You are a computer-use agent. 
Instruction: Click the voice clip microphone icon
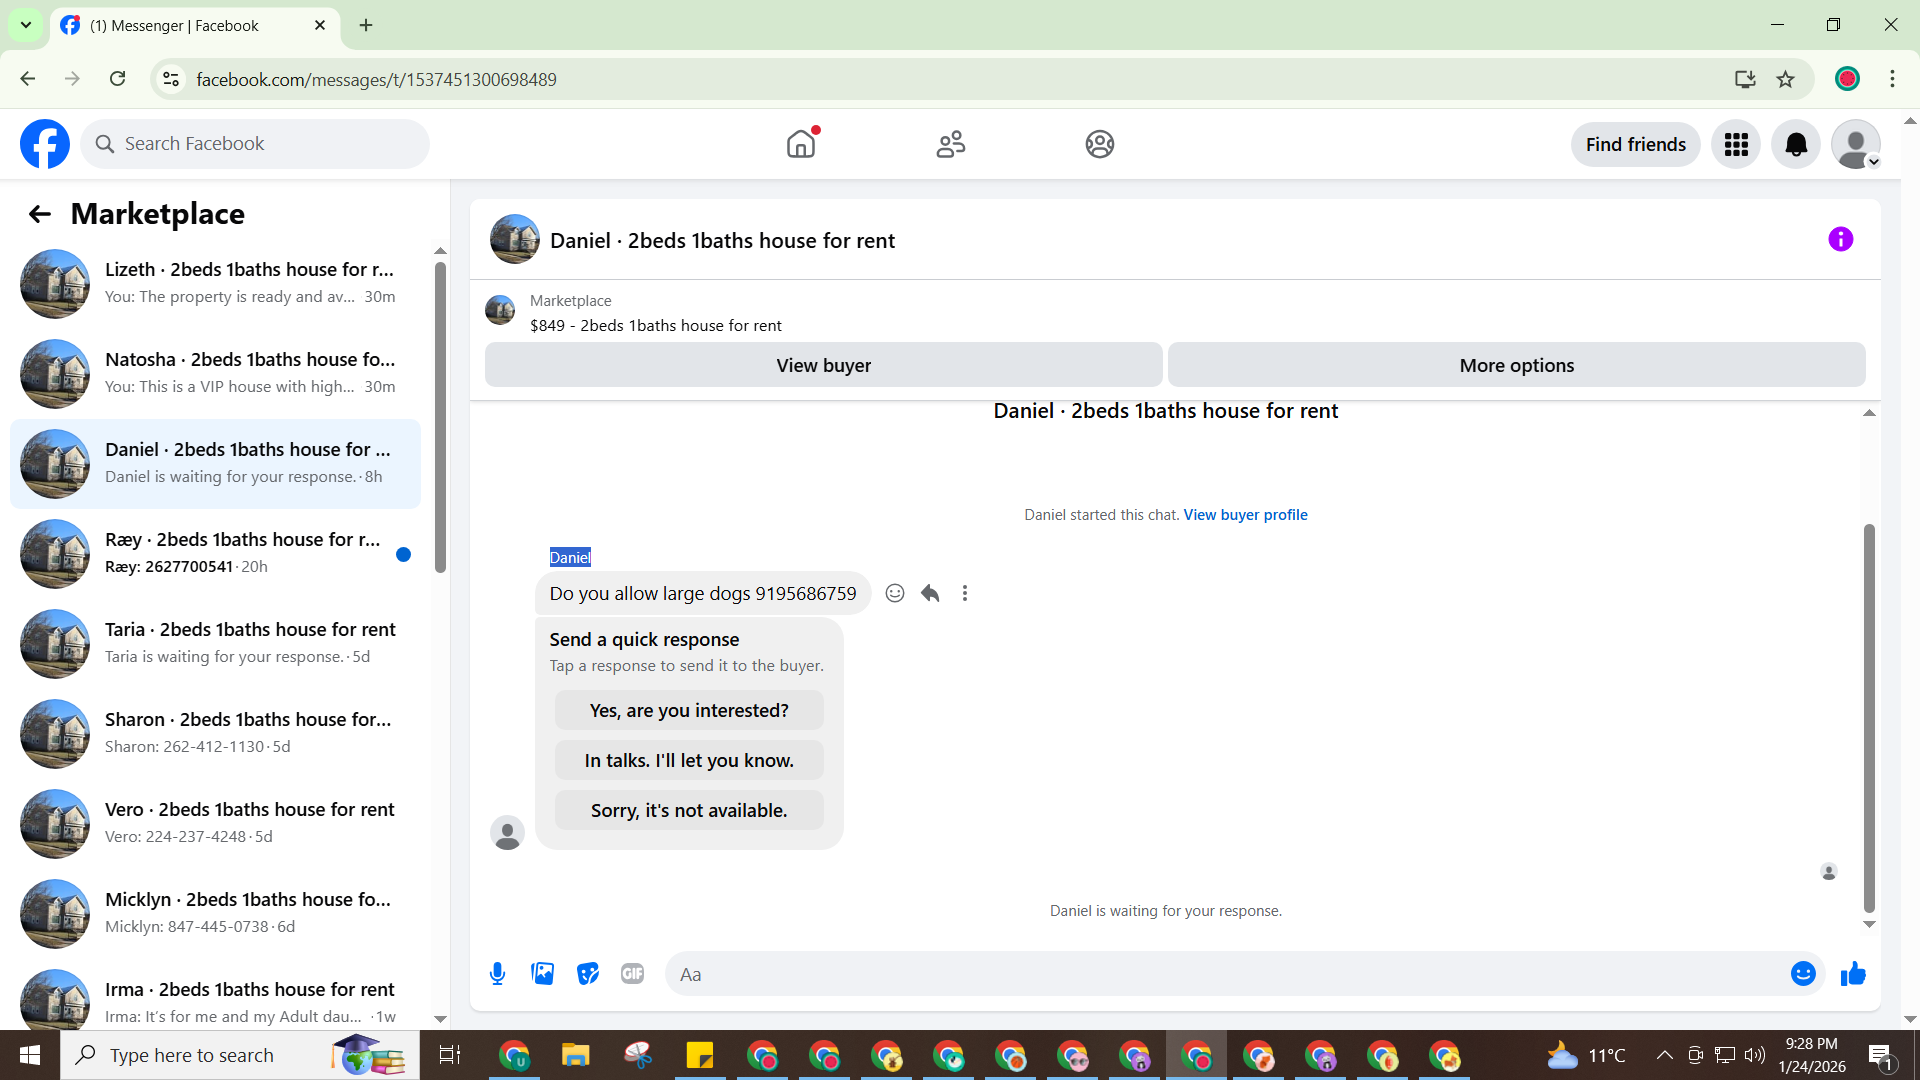[x=497, y=974]
